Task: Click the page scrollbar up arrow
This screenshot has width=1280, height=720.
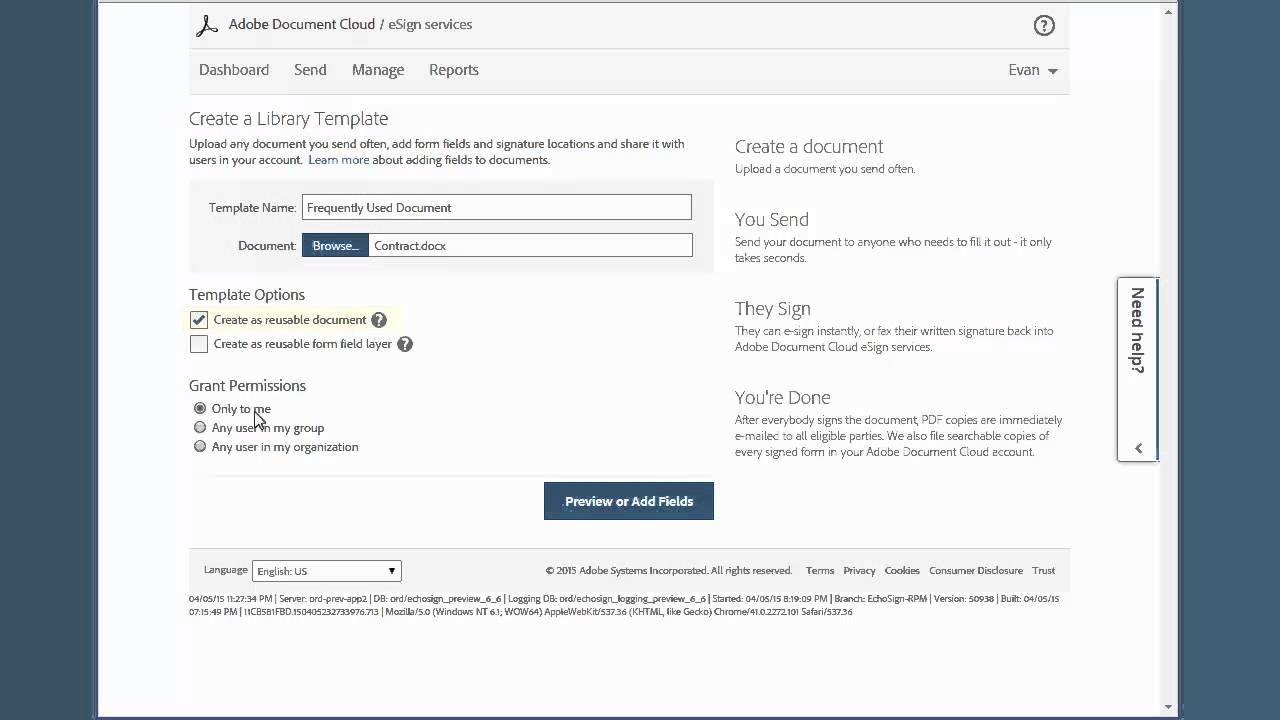Action: [1169, 11]
